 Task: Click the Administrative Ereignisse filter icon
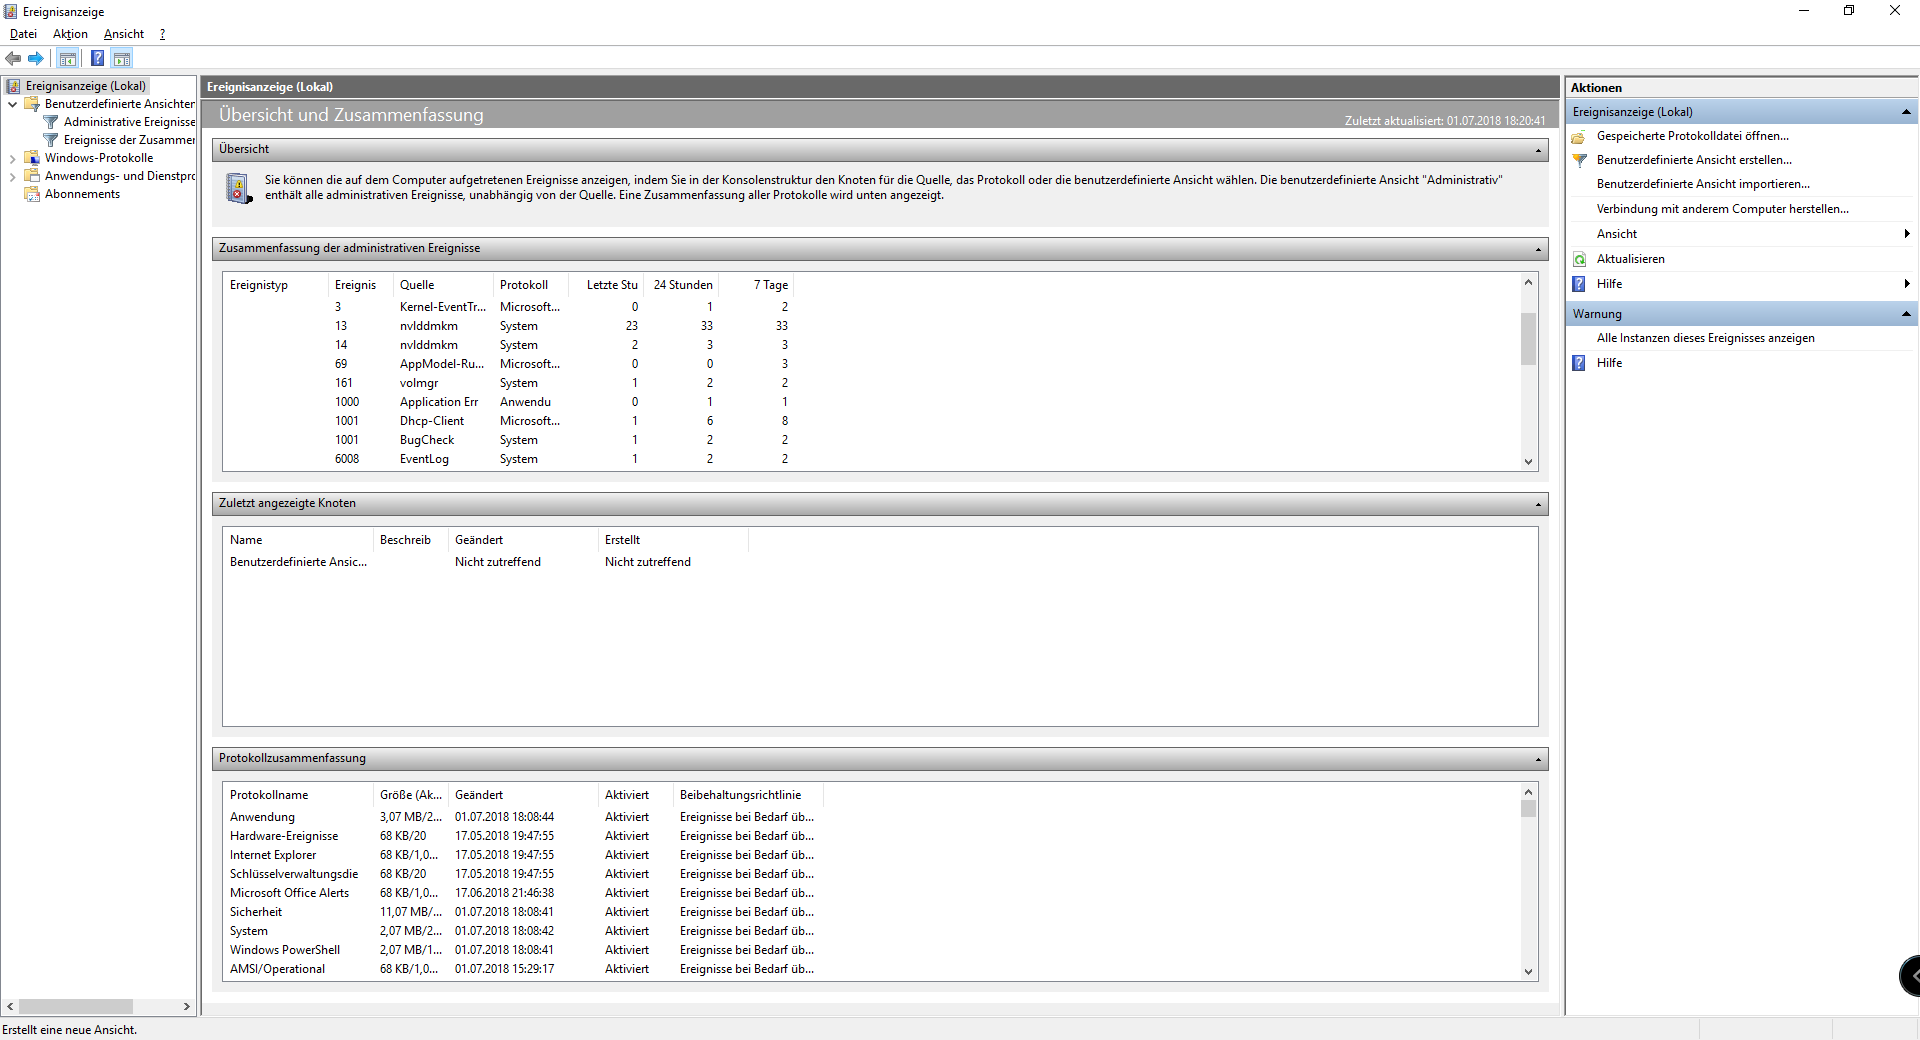pos(51,122)
